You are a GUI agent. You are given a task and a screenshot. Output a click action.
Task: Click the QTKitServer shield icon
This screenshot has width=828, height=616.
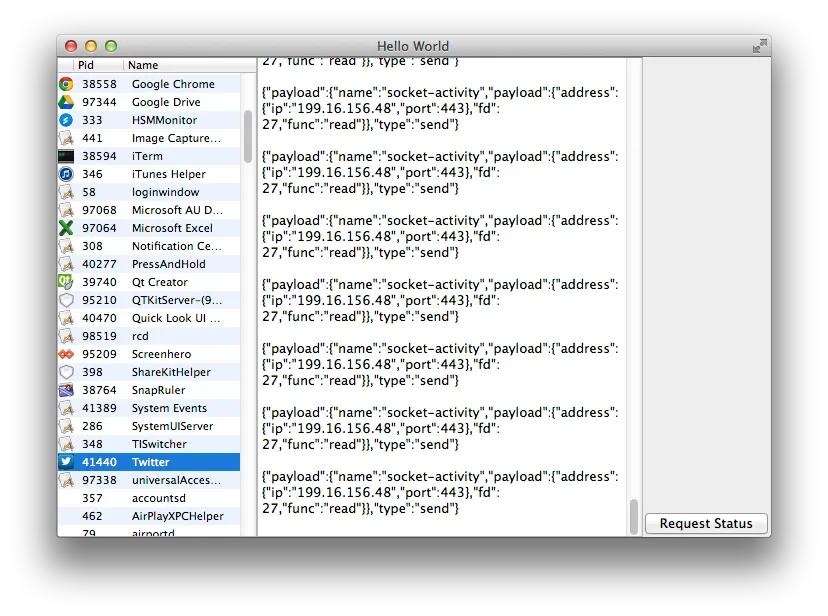(66, 300)
